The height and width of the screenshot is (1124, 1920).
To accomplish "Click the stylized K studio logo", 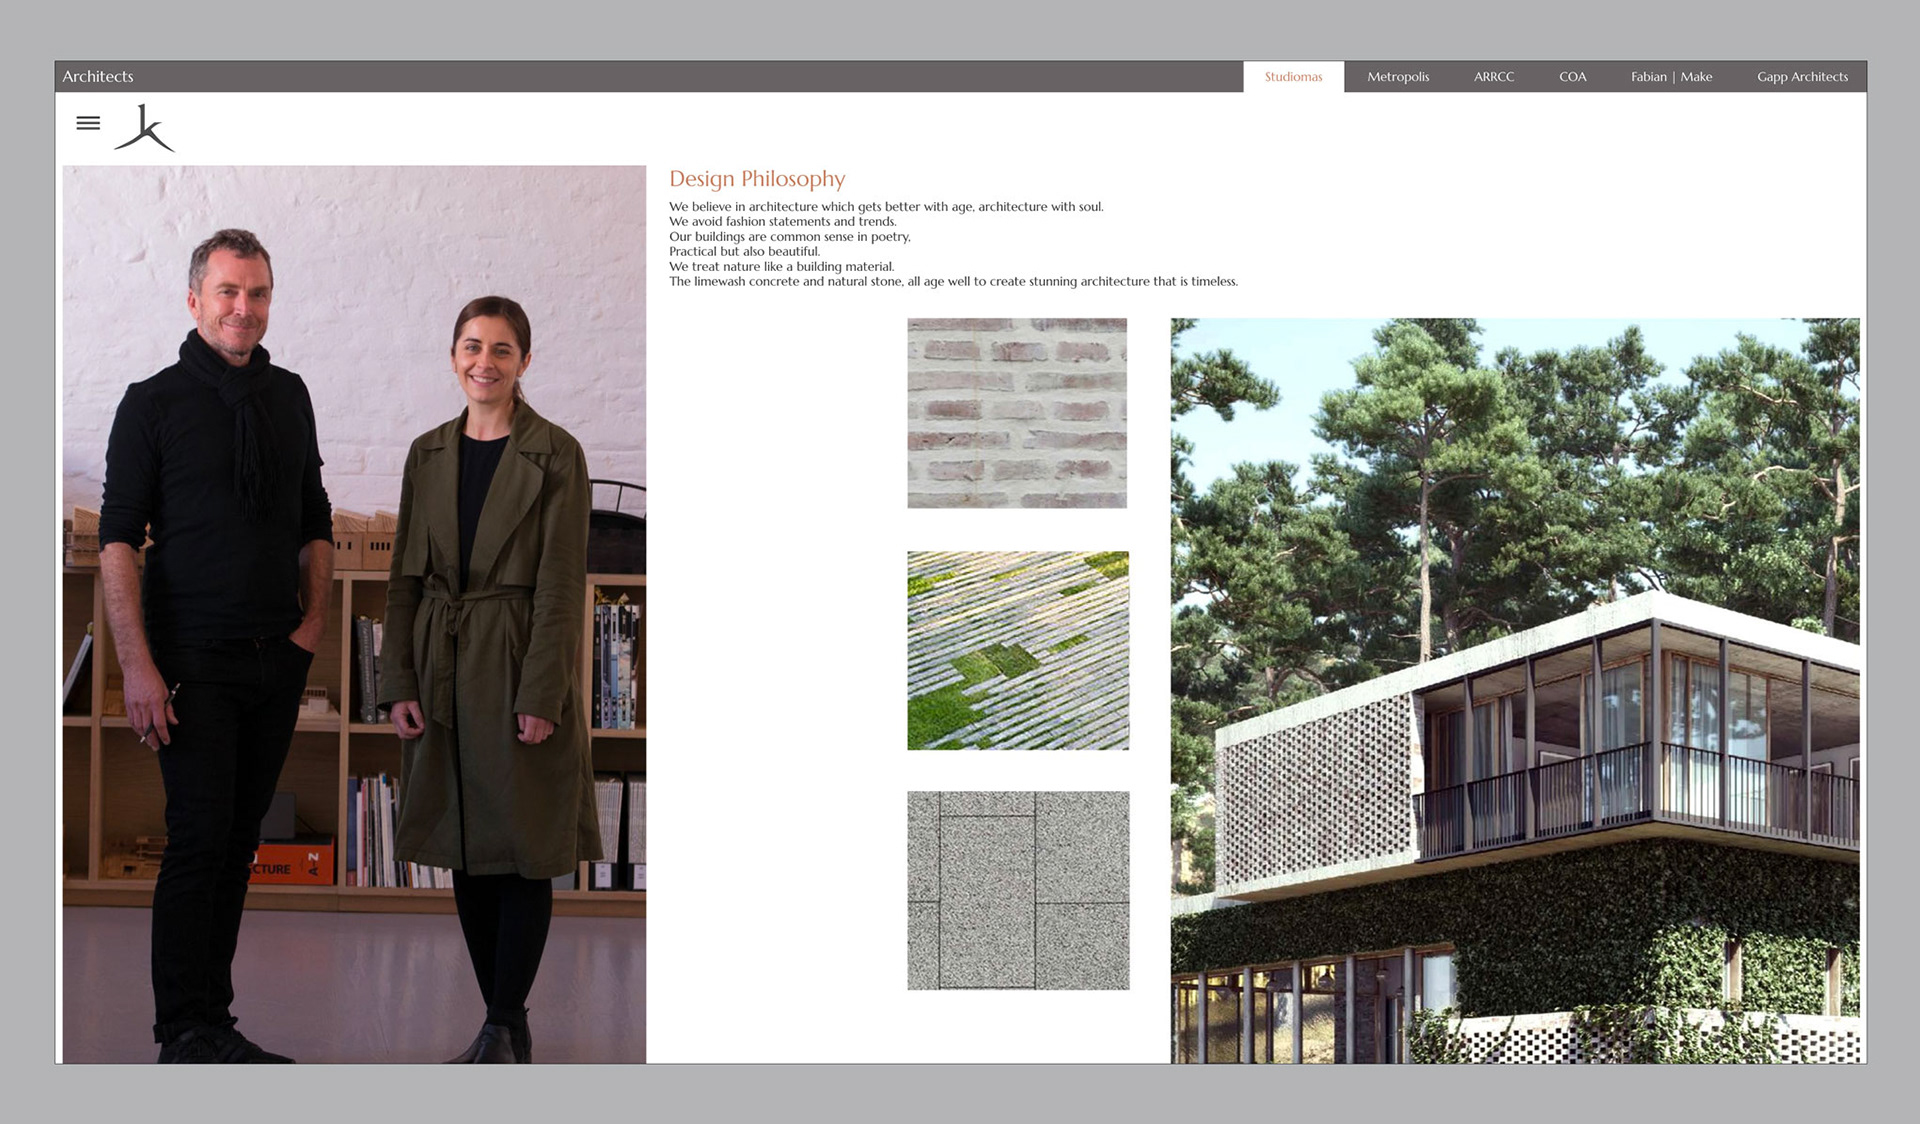I will 145,128.
